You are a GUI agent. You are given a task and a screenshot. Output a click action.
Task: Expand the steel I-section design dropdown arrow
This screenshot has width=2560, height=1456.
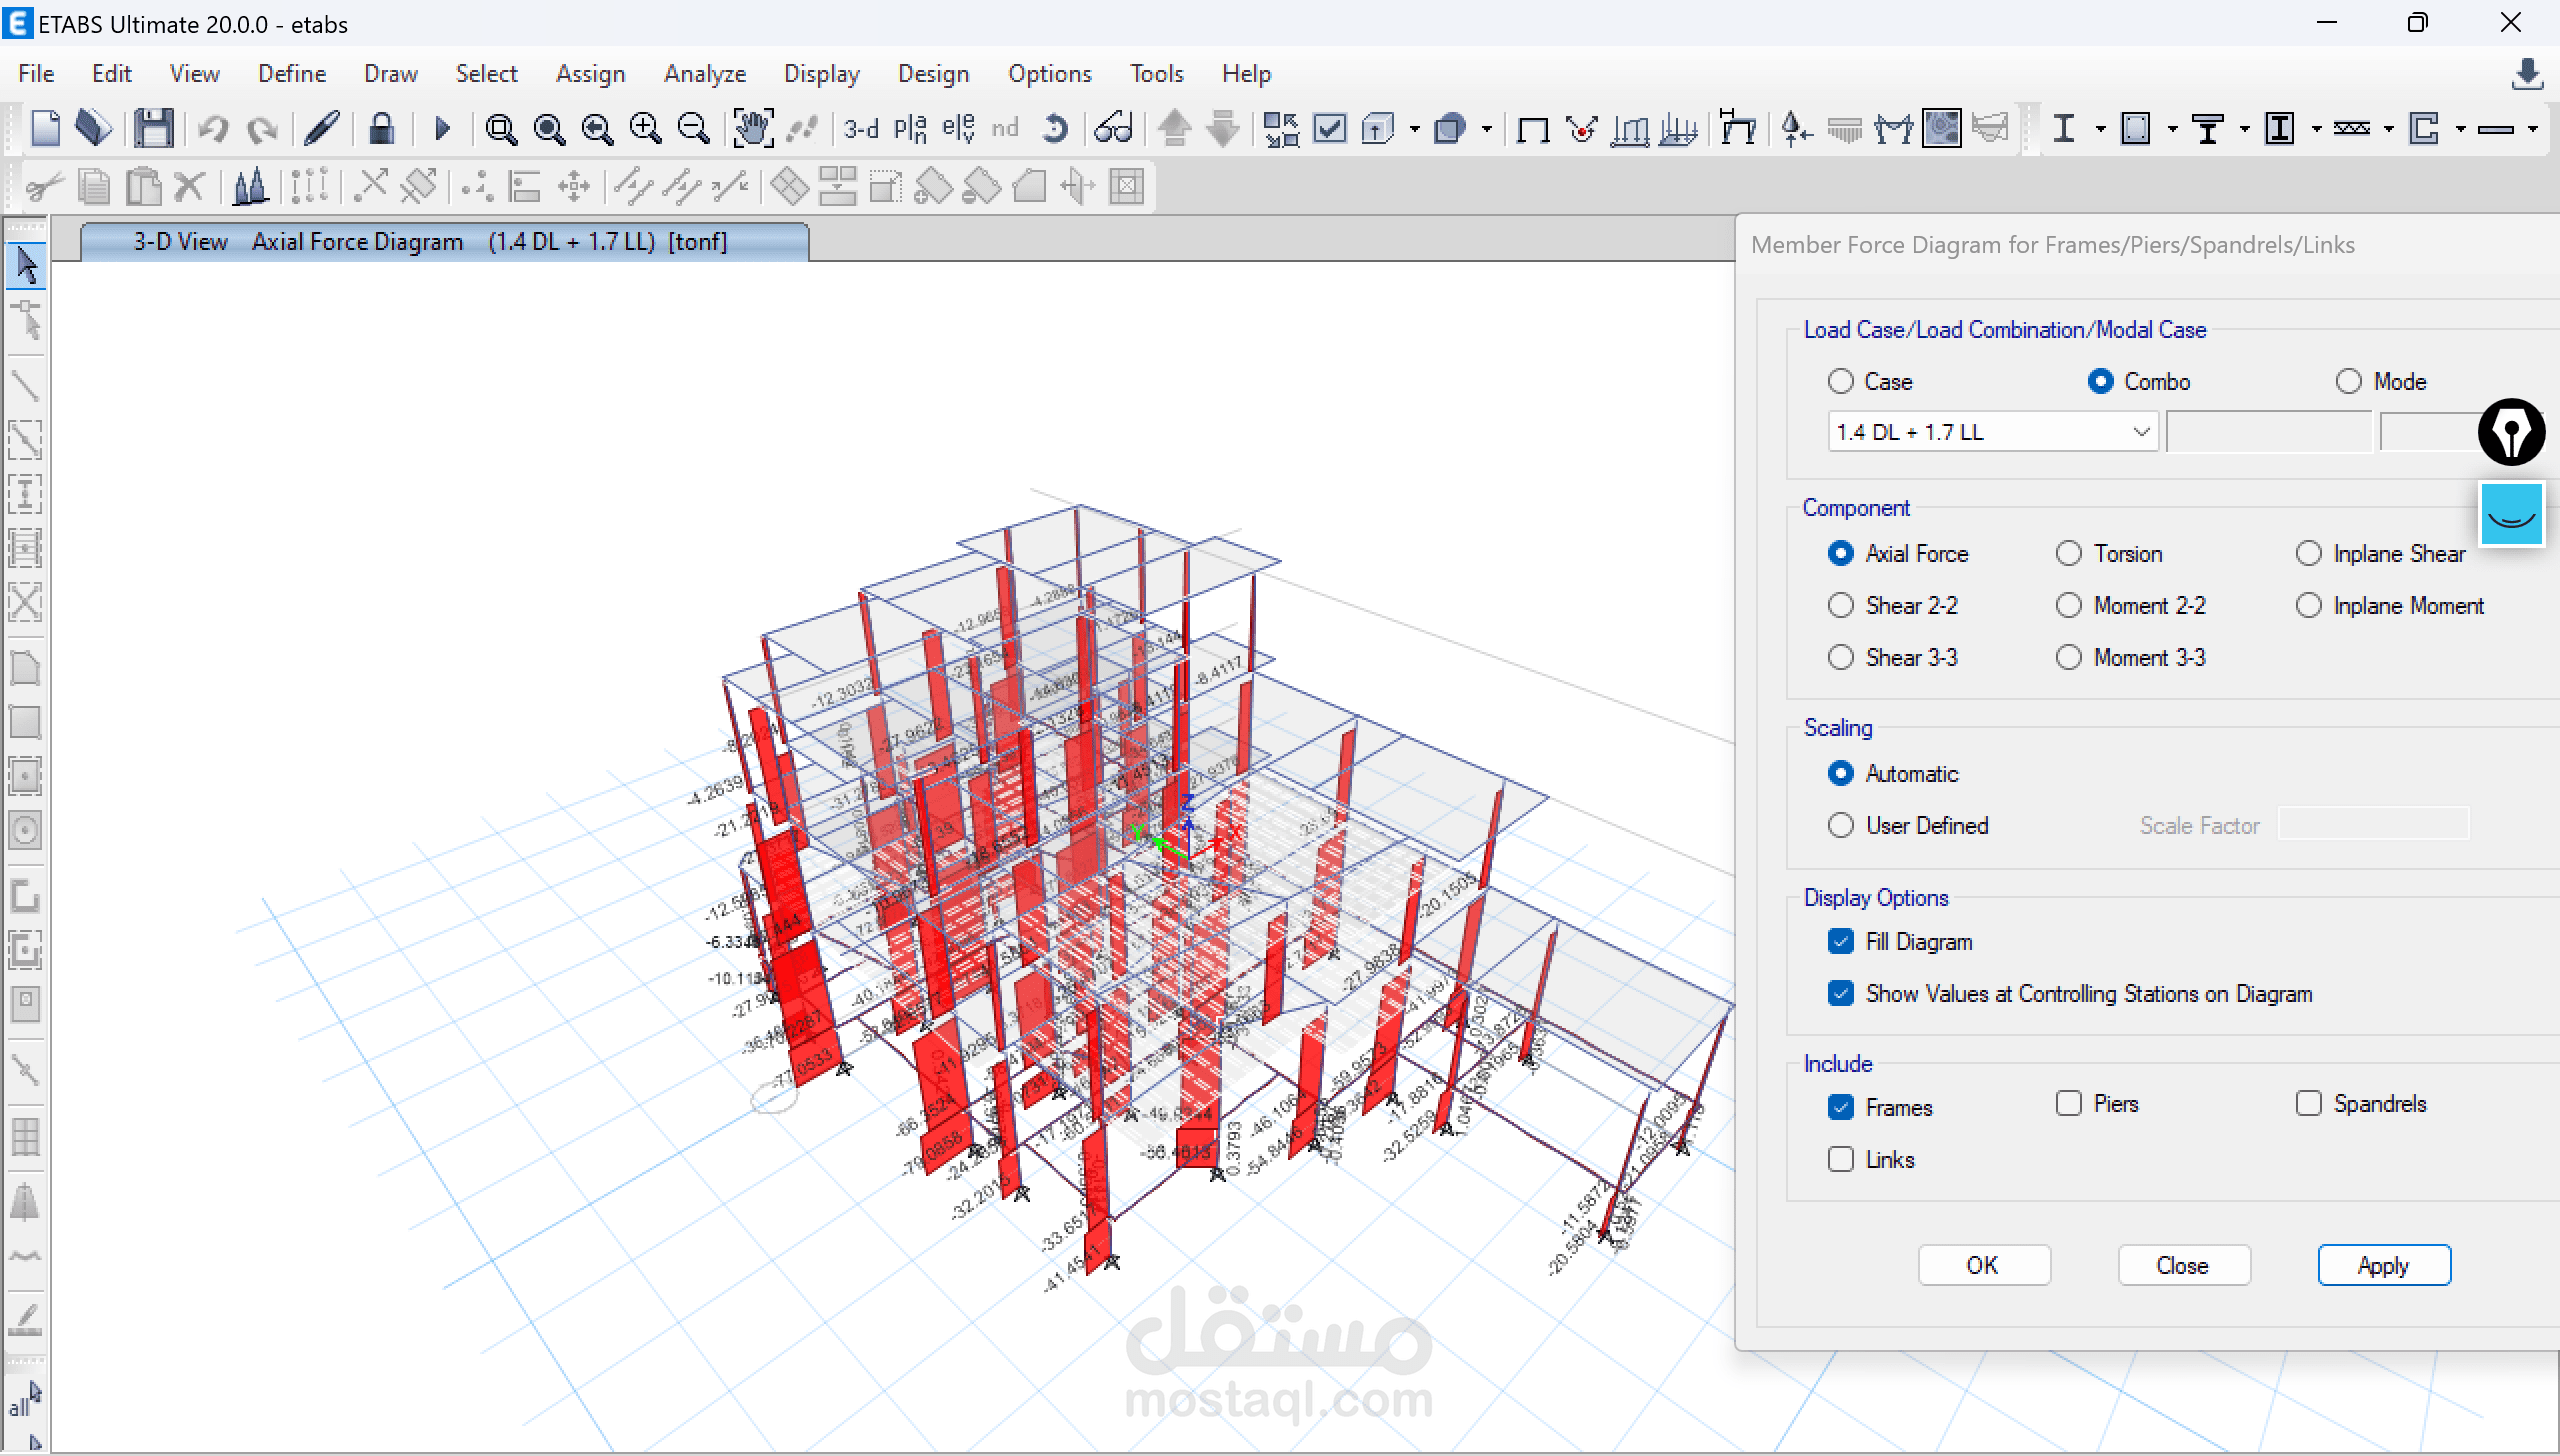[2100, 129]
